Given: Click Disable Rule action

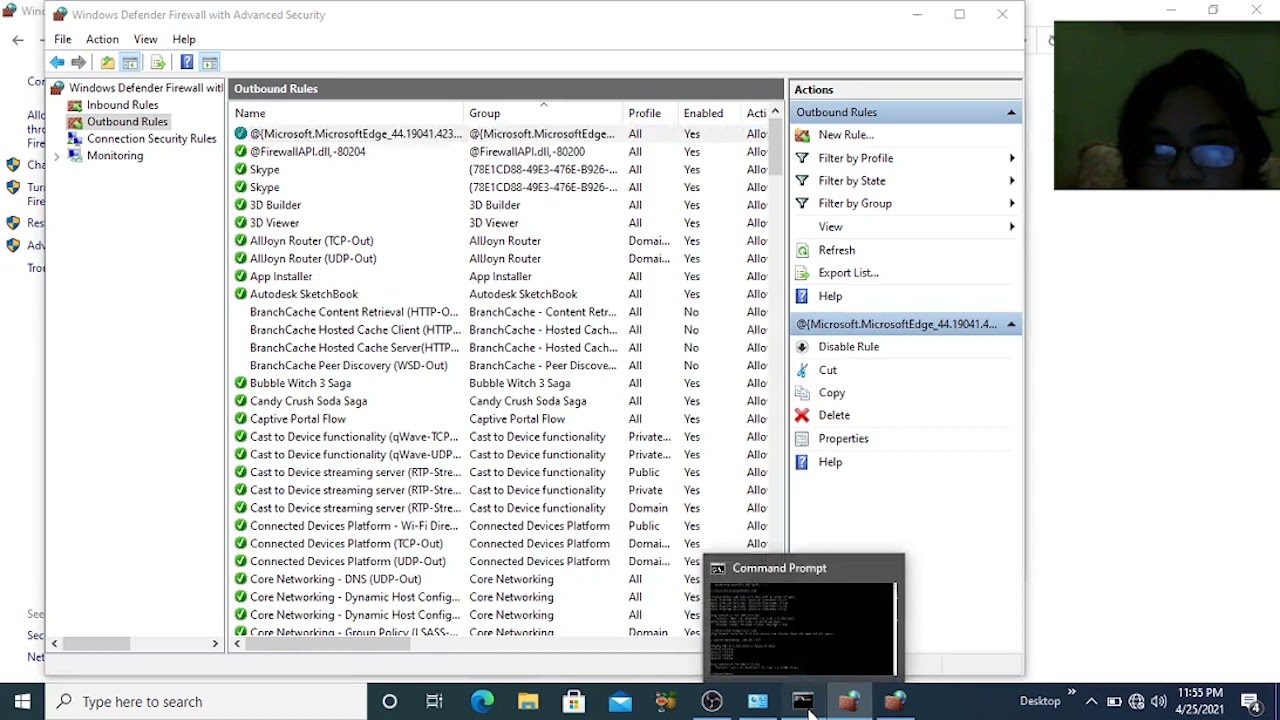Looking at the screenshot, I should pos(848,347).
